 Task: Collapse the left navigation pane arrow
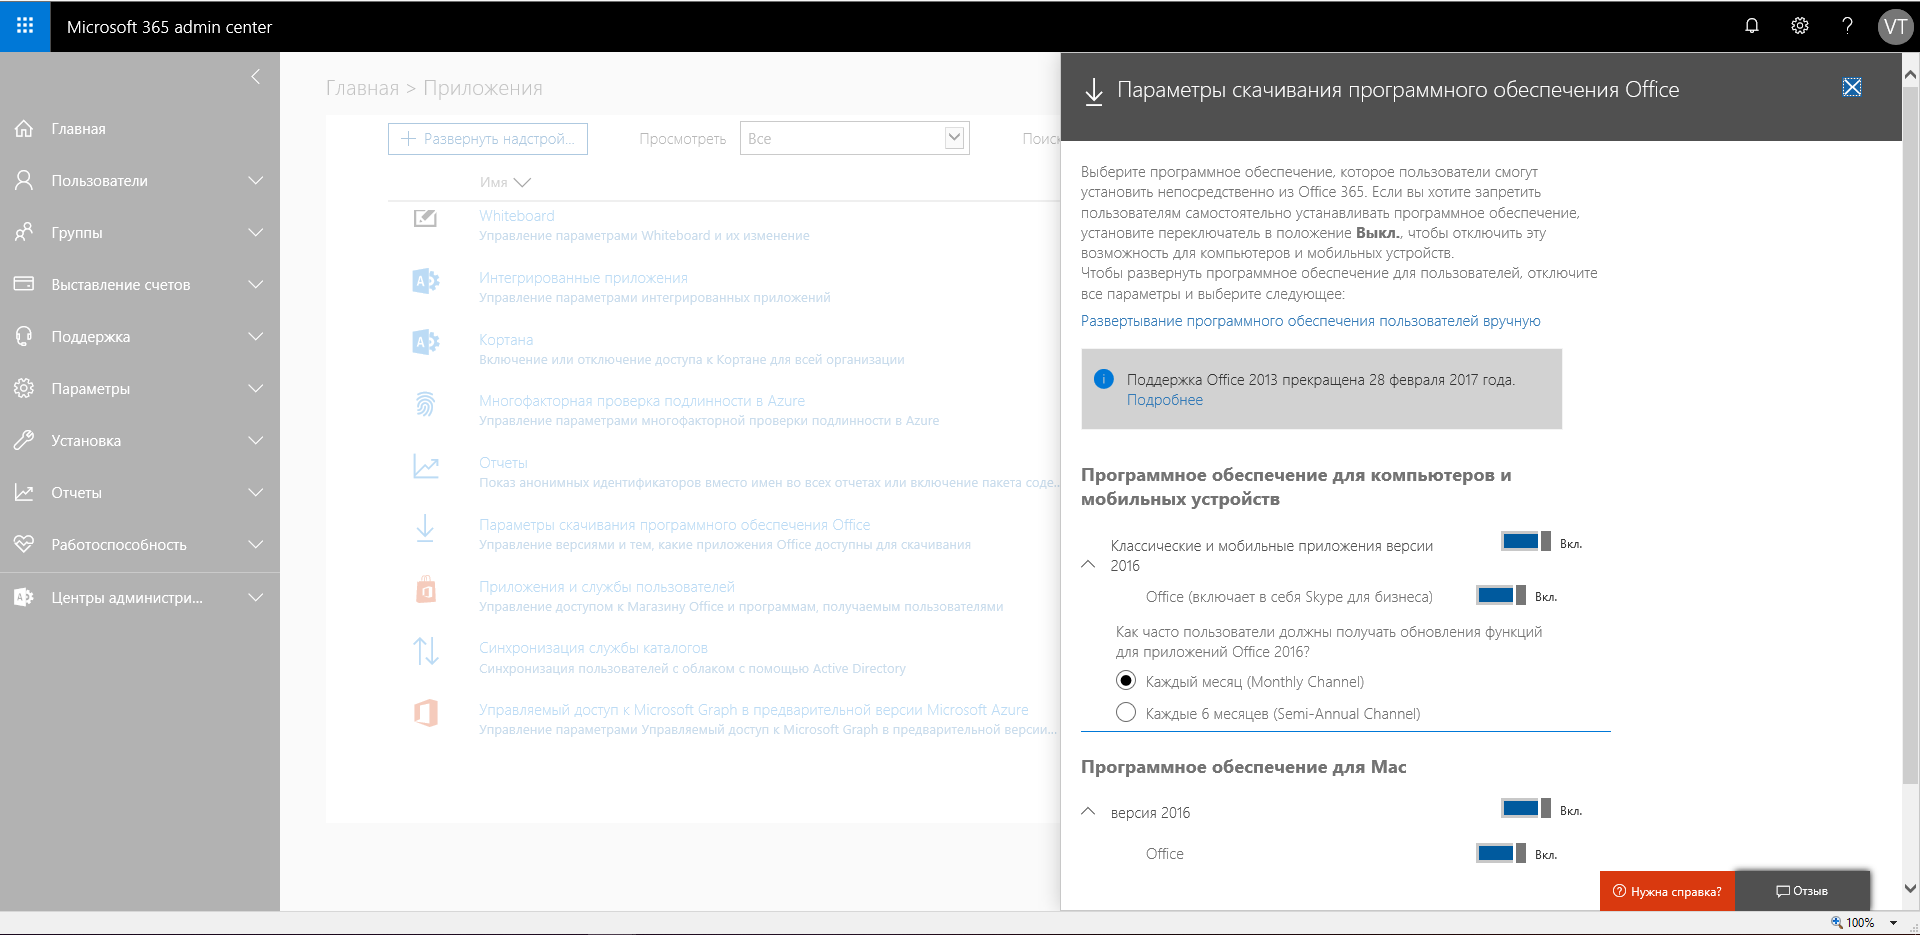(x=256, y=76)
